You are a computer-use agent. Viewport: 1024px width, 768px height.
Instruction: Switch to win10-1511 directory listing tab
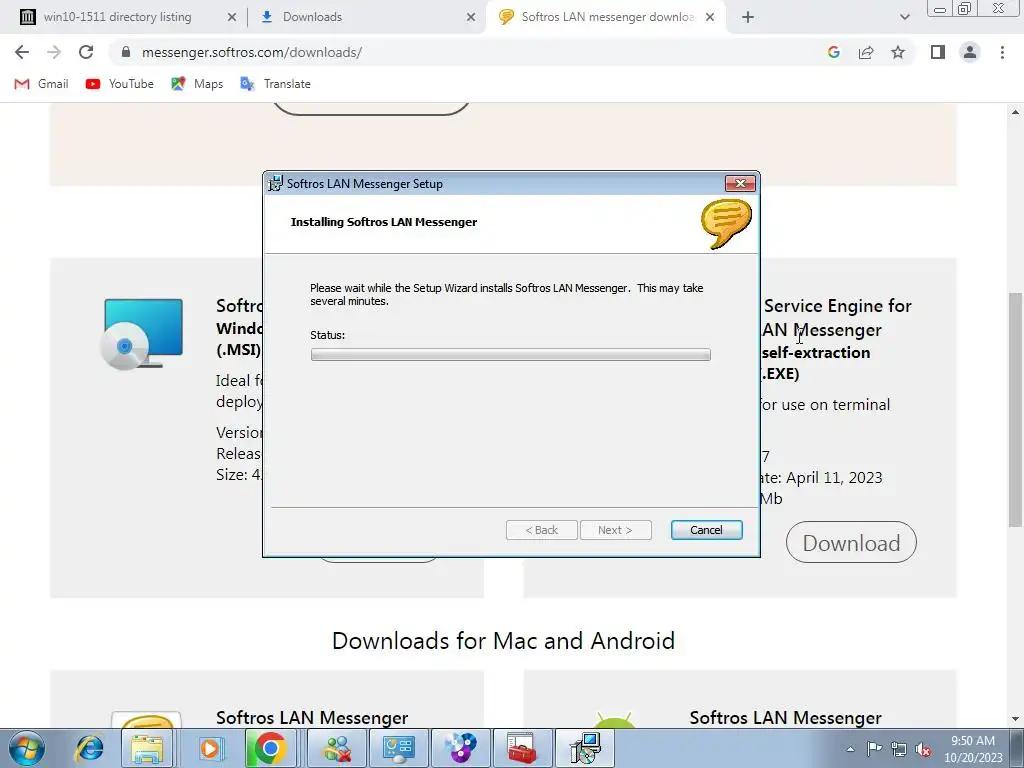(x=118, y=17)
